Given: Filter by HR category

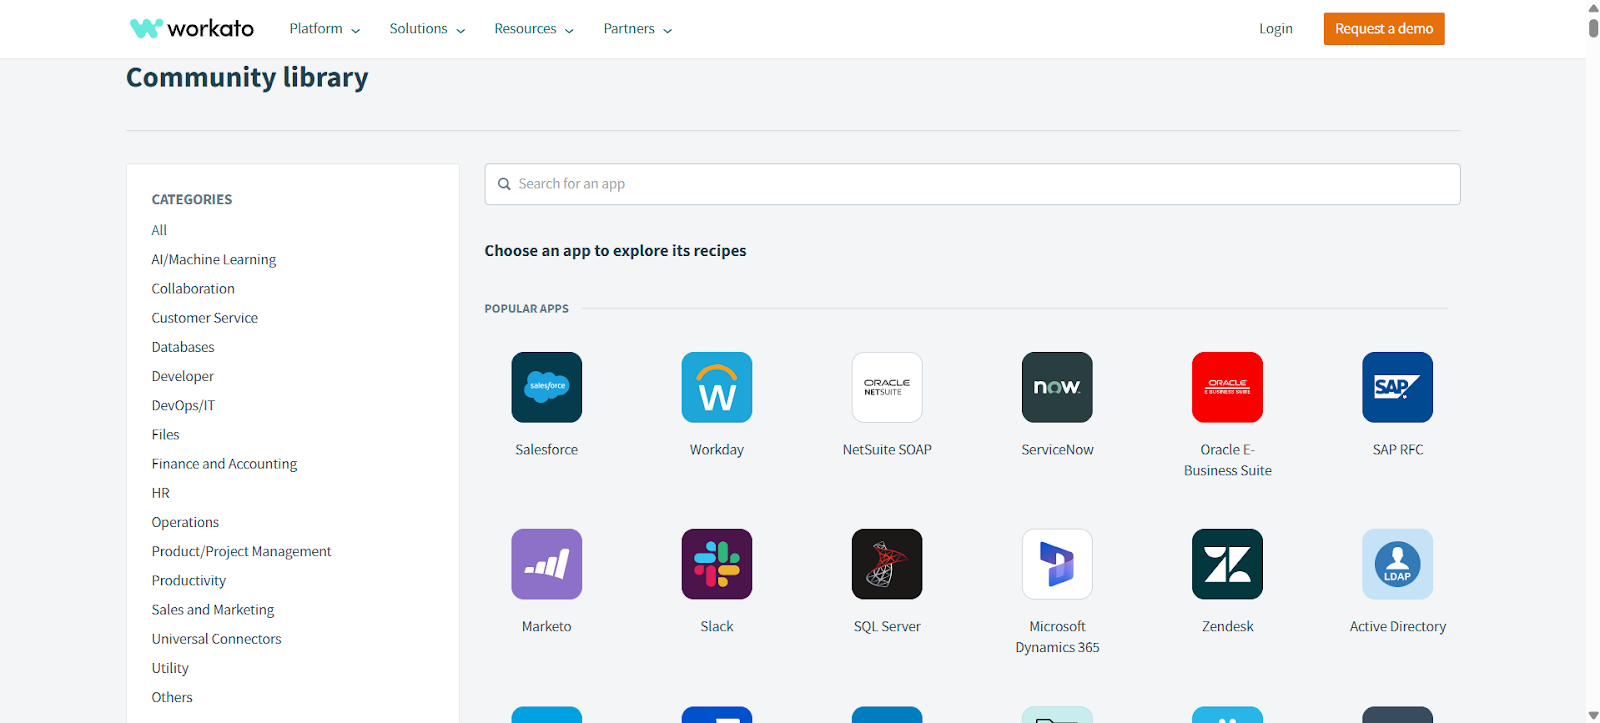Looking at the screenshot, I should (x=161, y=493).
